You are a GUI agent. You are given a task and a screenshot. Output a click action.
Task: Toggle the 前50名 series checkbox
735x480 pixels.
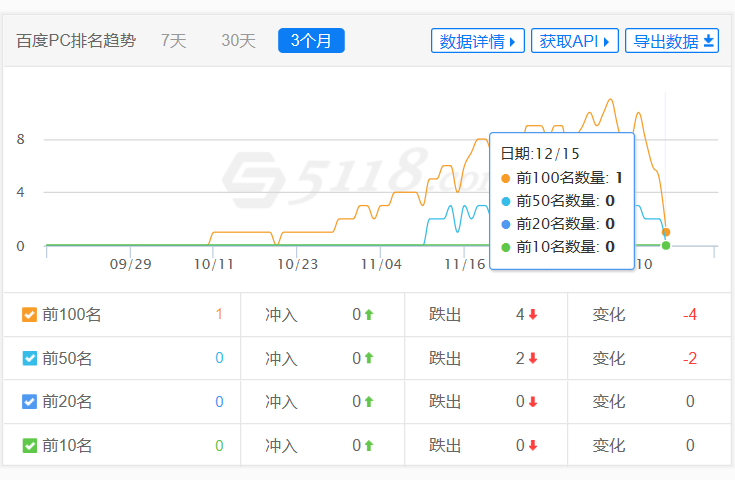pos(30,358)
